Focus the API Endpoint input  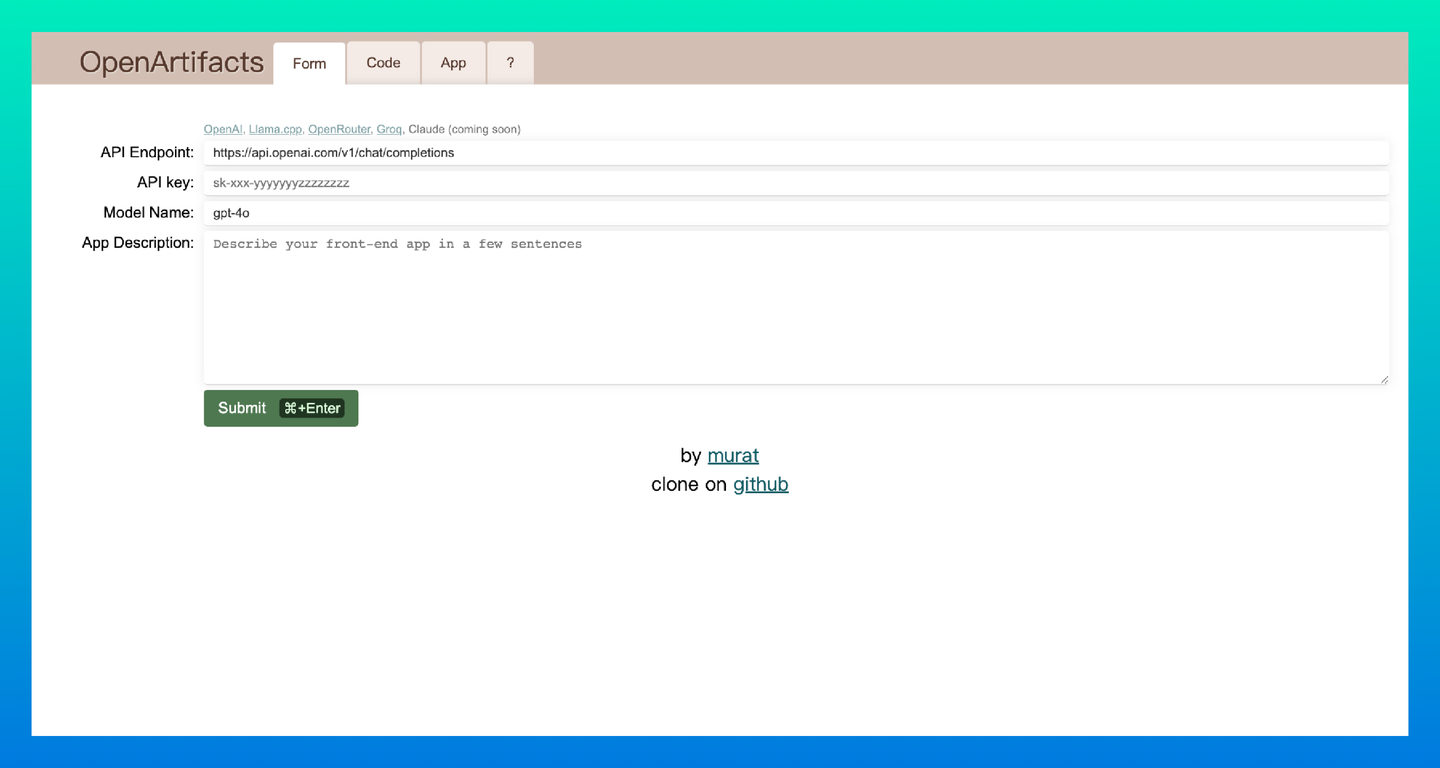click(700, 152)
